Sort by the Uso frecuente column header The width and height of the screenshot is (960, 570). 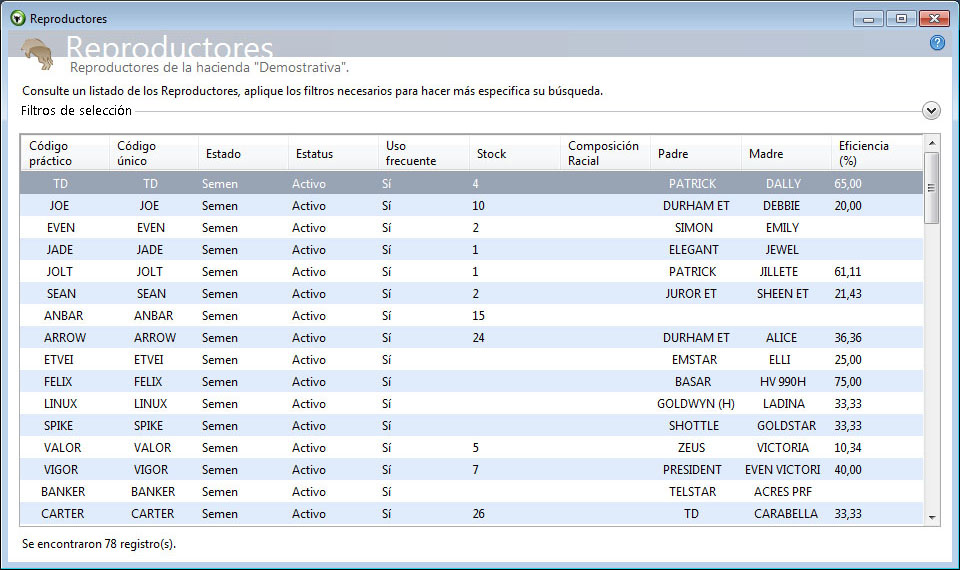[424, 153]
